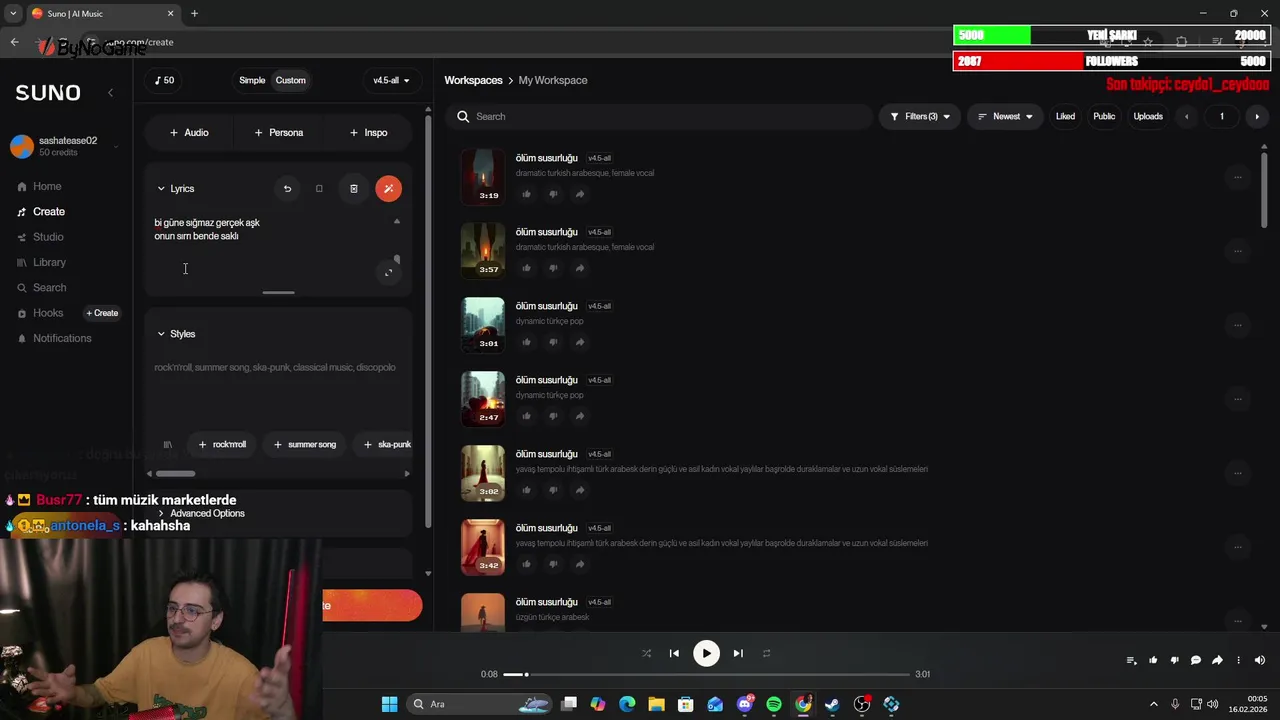
Task: Thumbs down the playing song in player bar
Action: tap(1174, 660)
